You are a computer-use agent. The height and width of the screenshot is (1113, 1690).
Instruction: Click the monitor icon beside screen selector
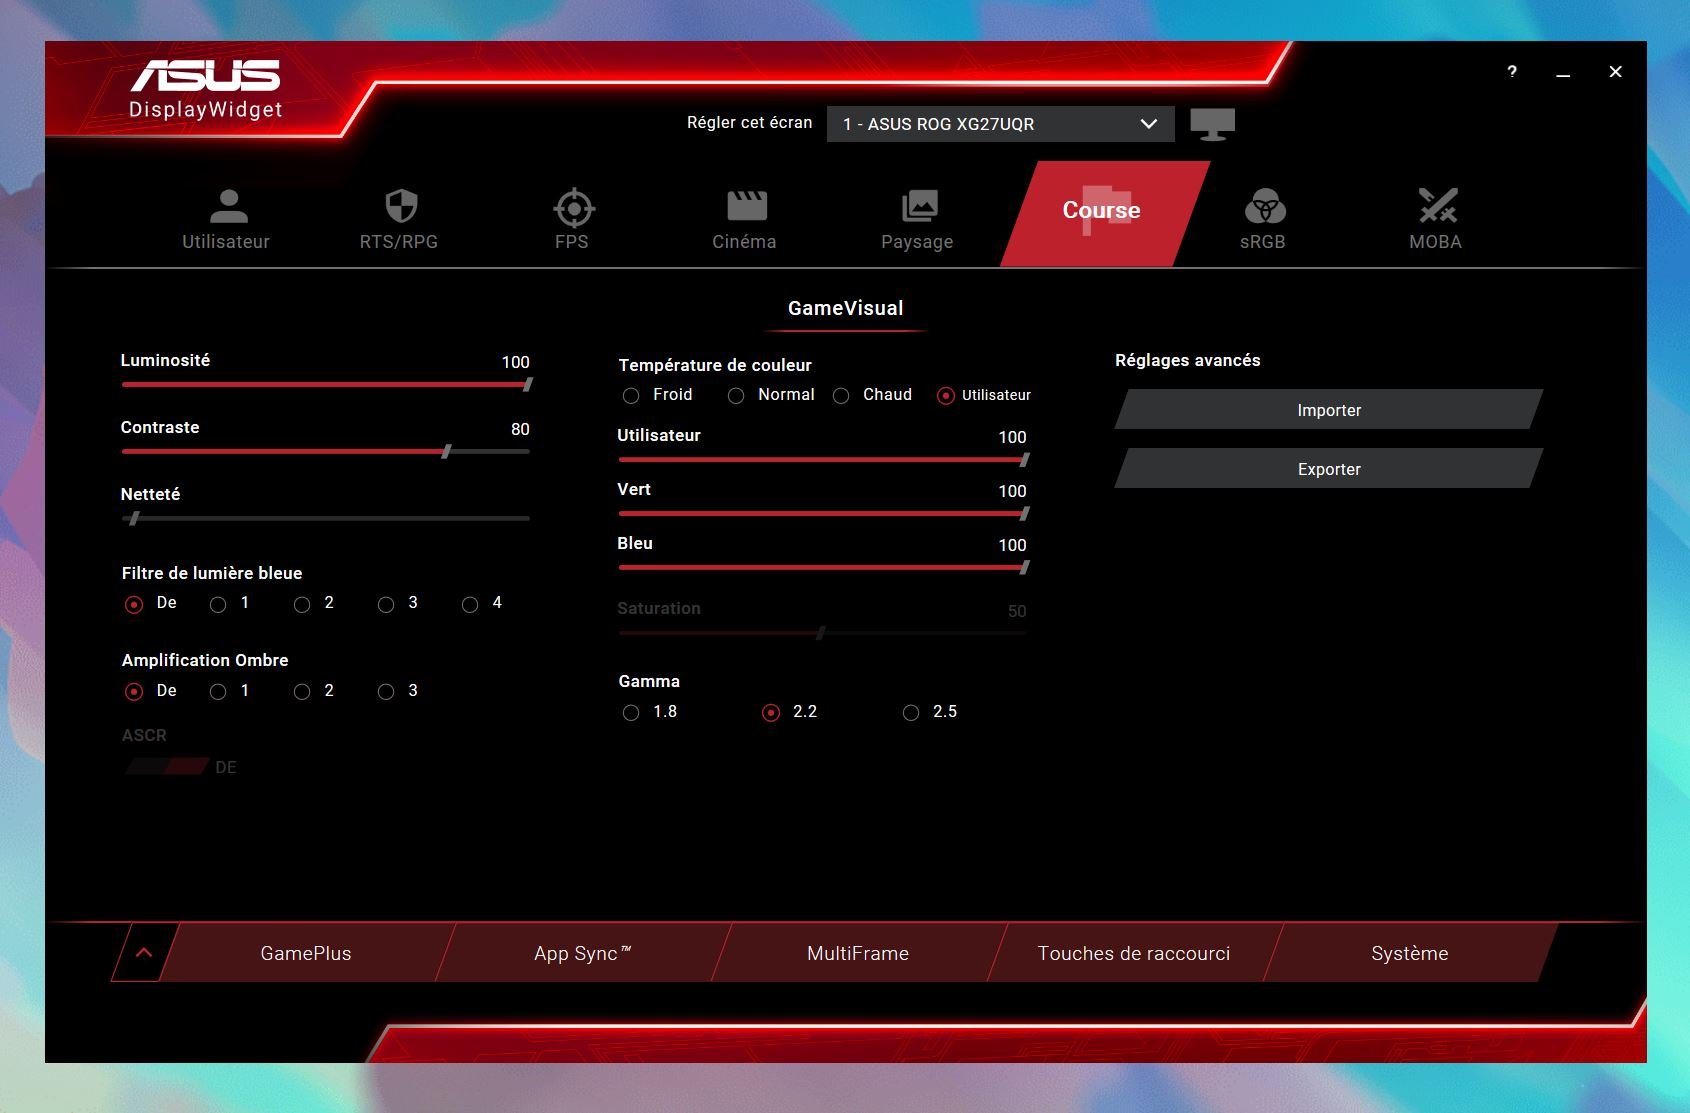tap(1212, 125)
